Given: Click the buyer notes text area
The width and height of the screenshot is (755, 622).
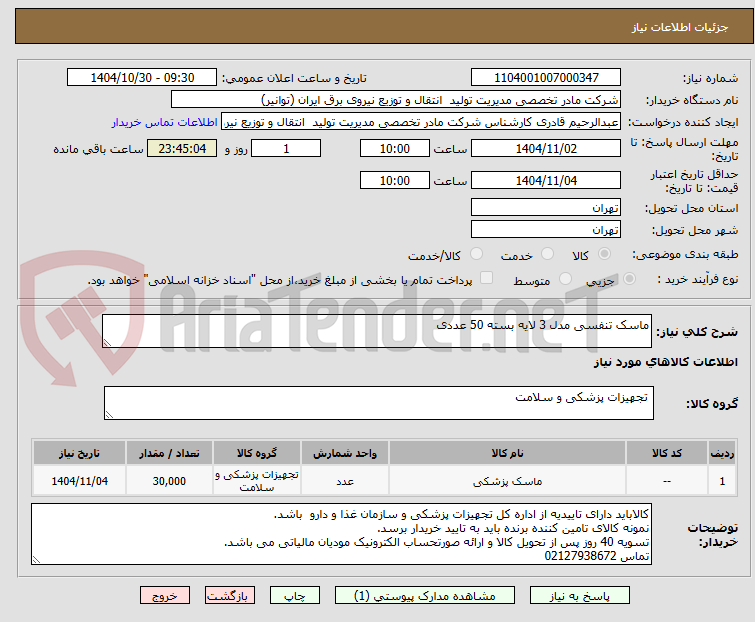Looking at the screenshot, I should click(341, 534).
